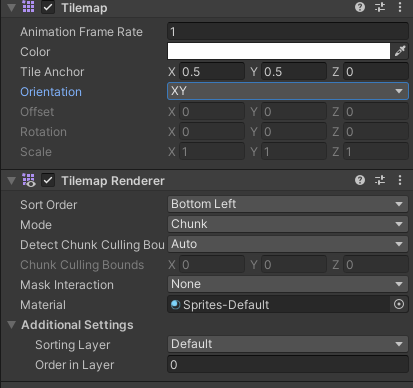Click the Material label
Image resolution: width=413 pixels, height=388 pixels.
[43, 305]
